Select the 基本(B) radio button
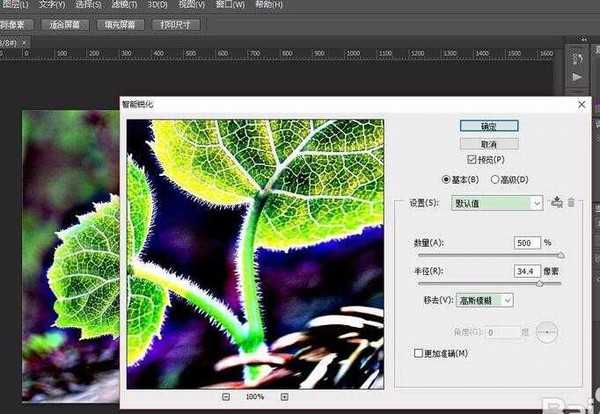 446,179
